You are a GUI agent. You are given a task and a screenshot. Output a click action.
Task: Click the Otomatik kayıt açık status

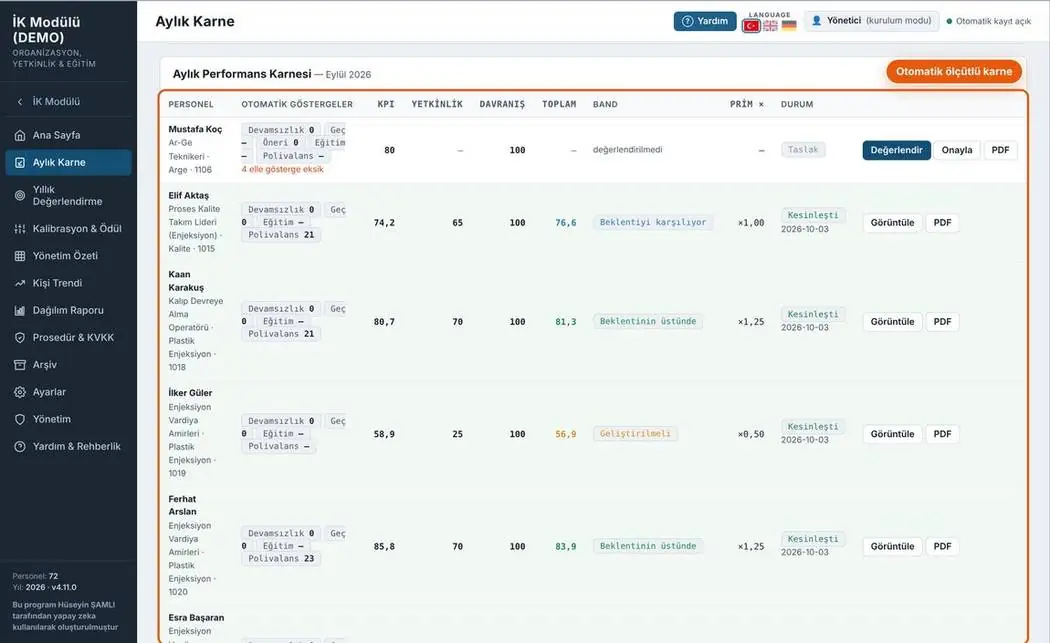(x=989, y=21)
